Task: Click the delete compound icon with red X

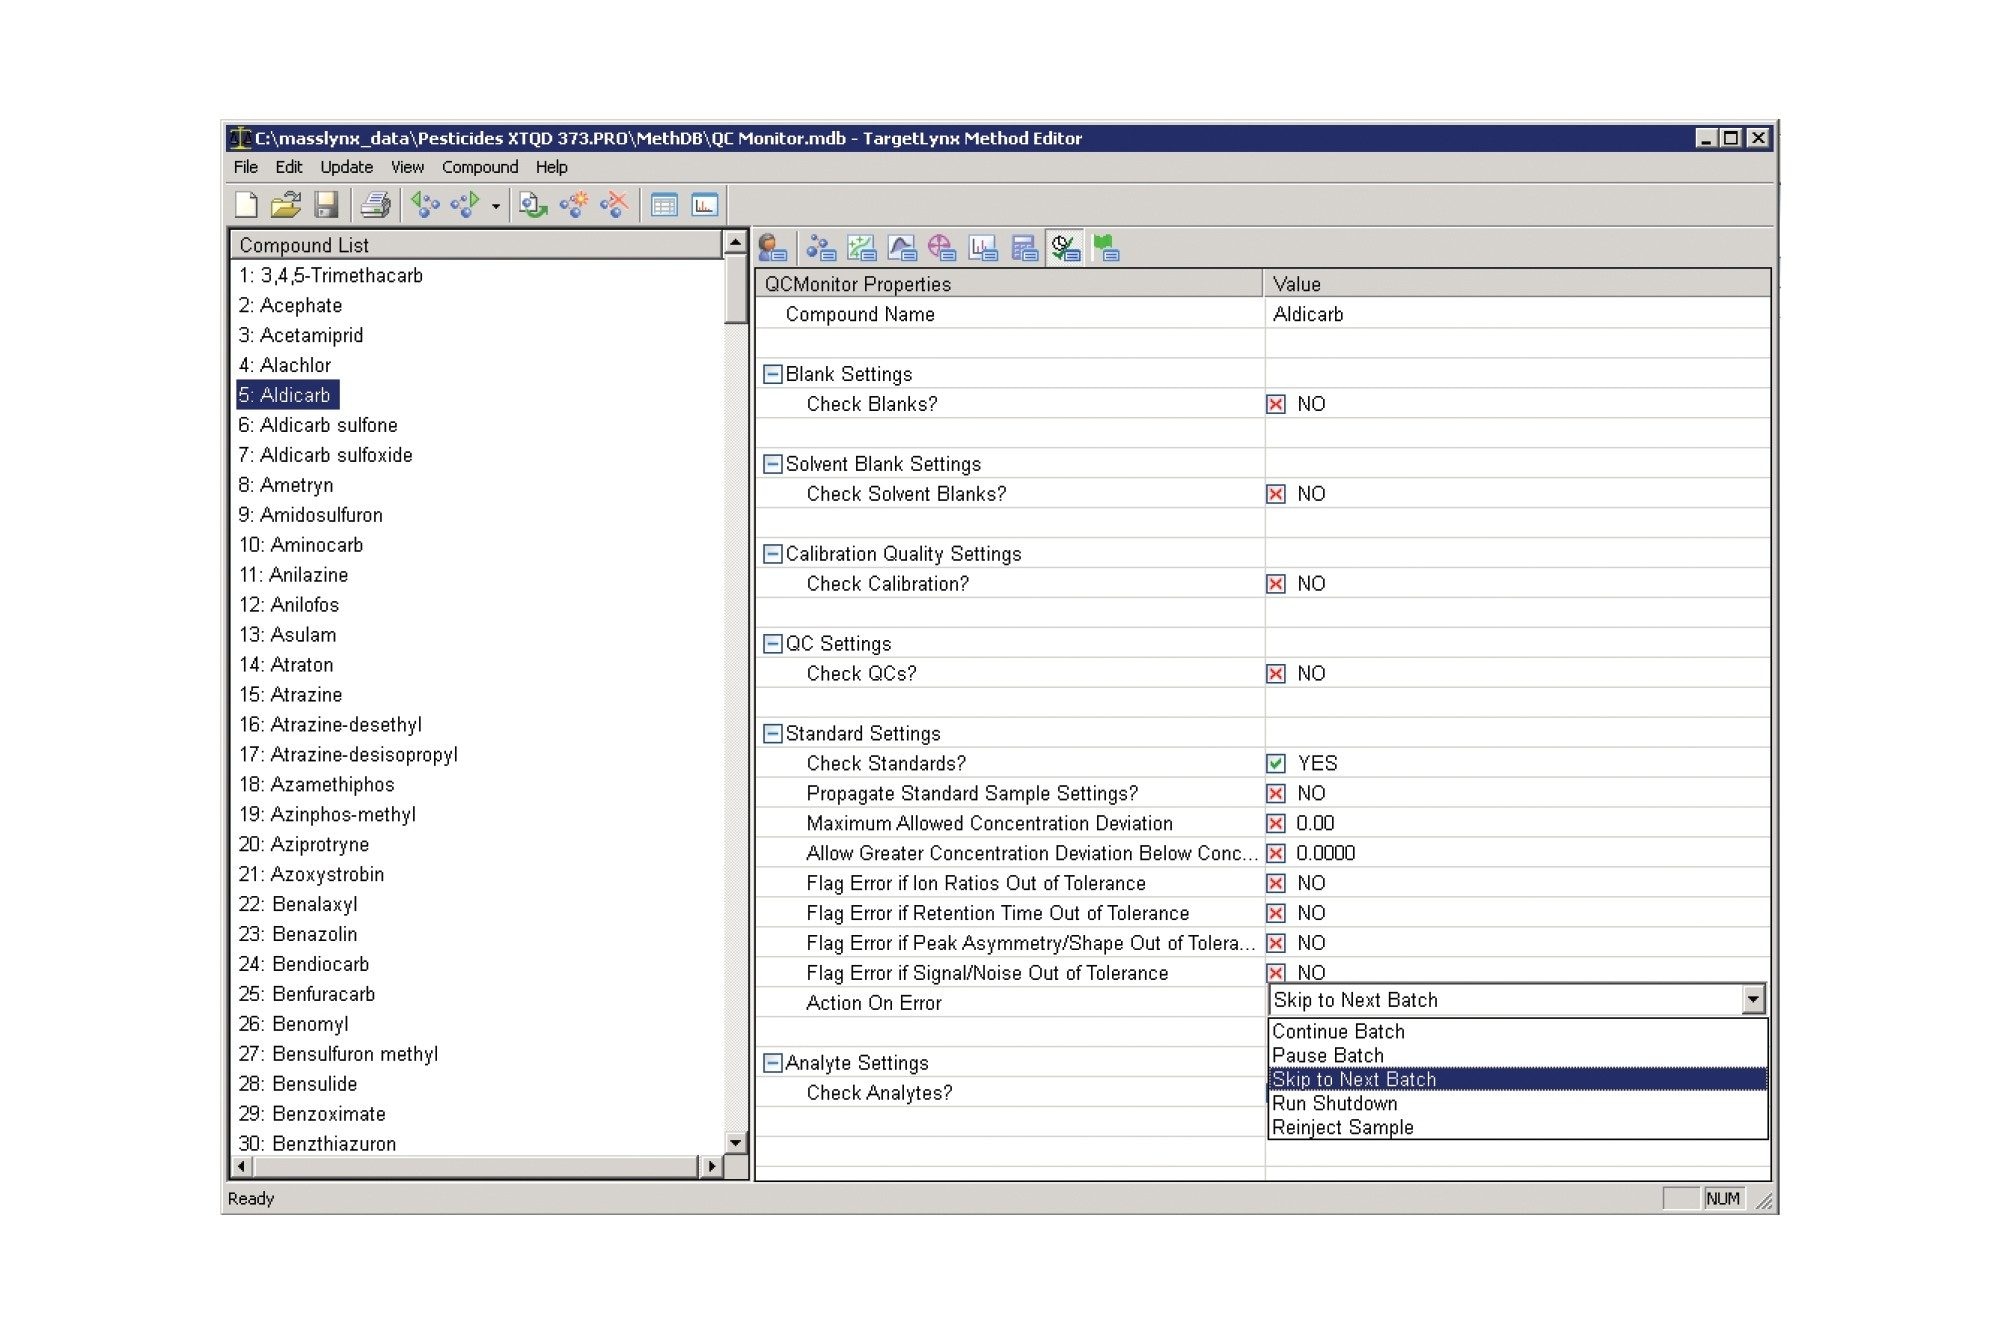Action: click(614, 205)
